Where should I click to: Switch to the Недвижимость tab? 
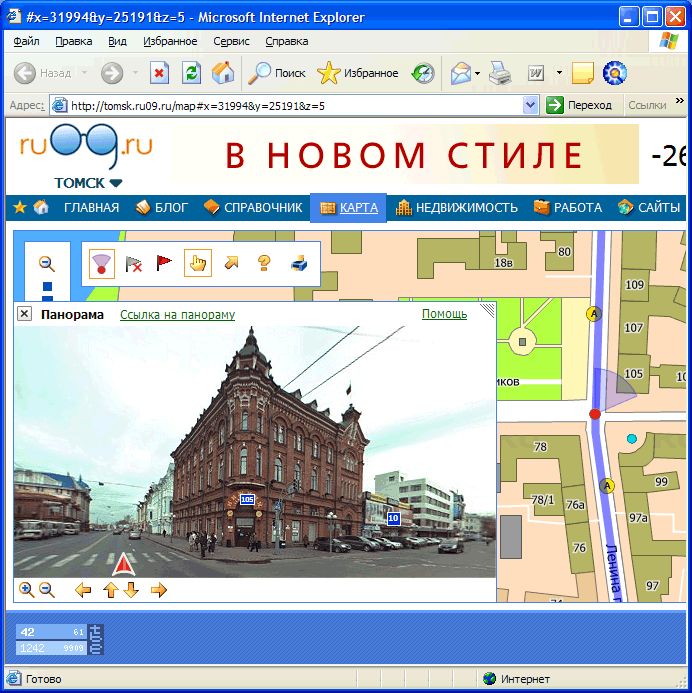point(457,208)
